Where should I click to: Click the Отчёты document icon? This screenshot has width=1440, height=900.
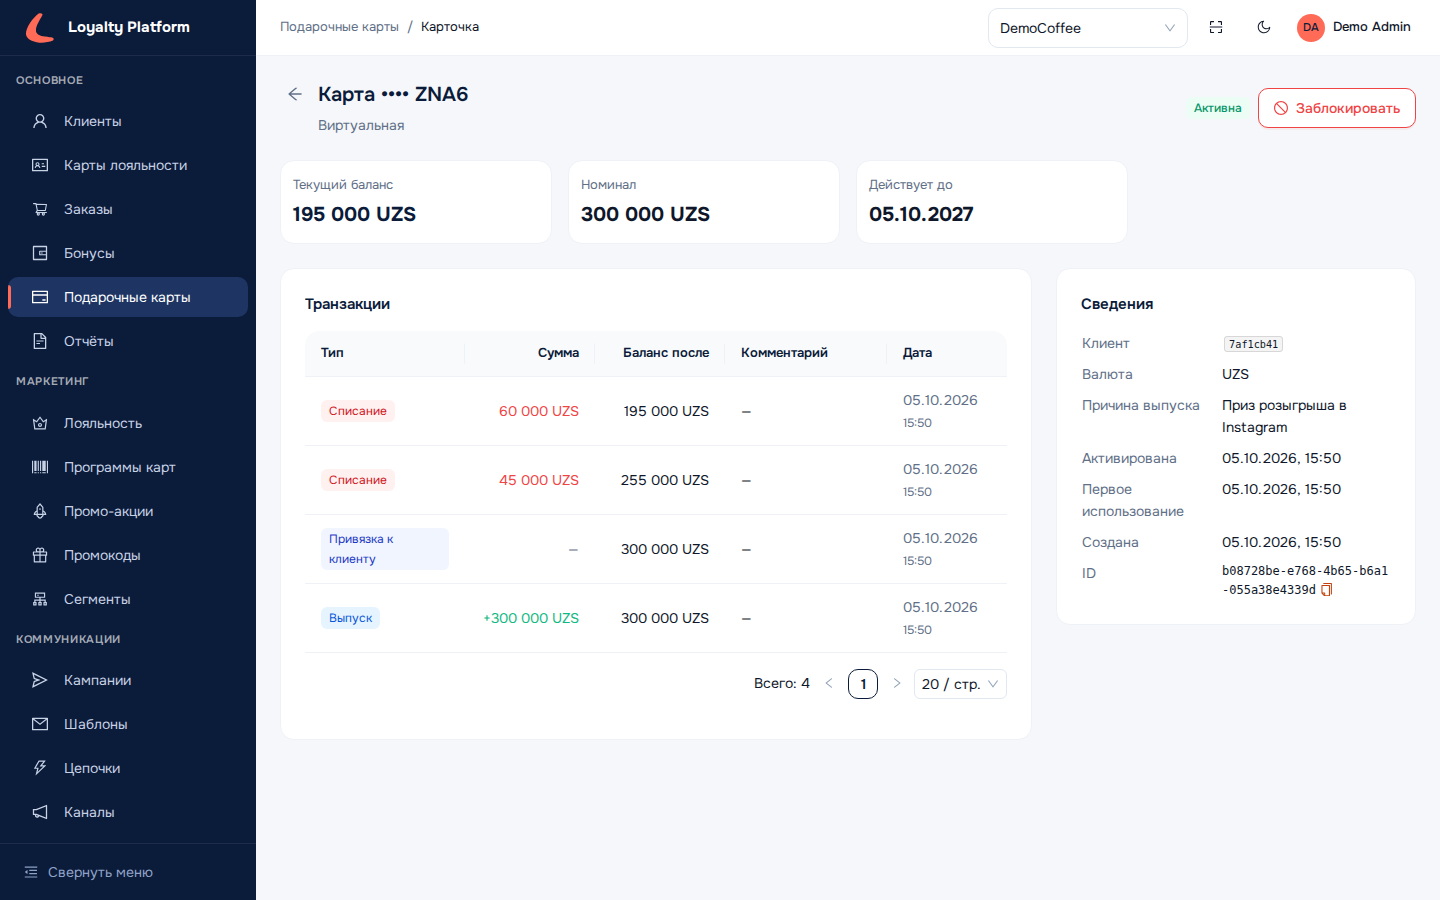[40, 341]
